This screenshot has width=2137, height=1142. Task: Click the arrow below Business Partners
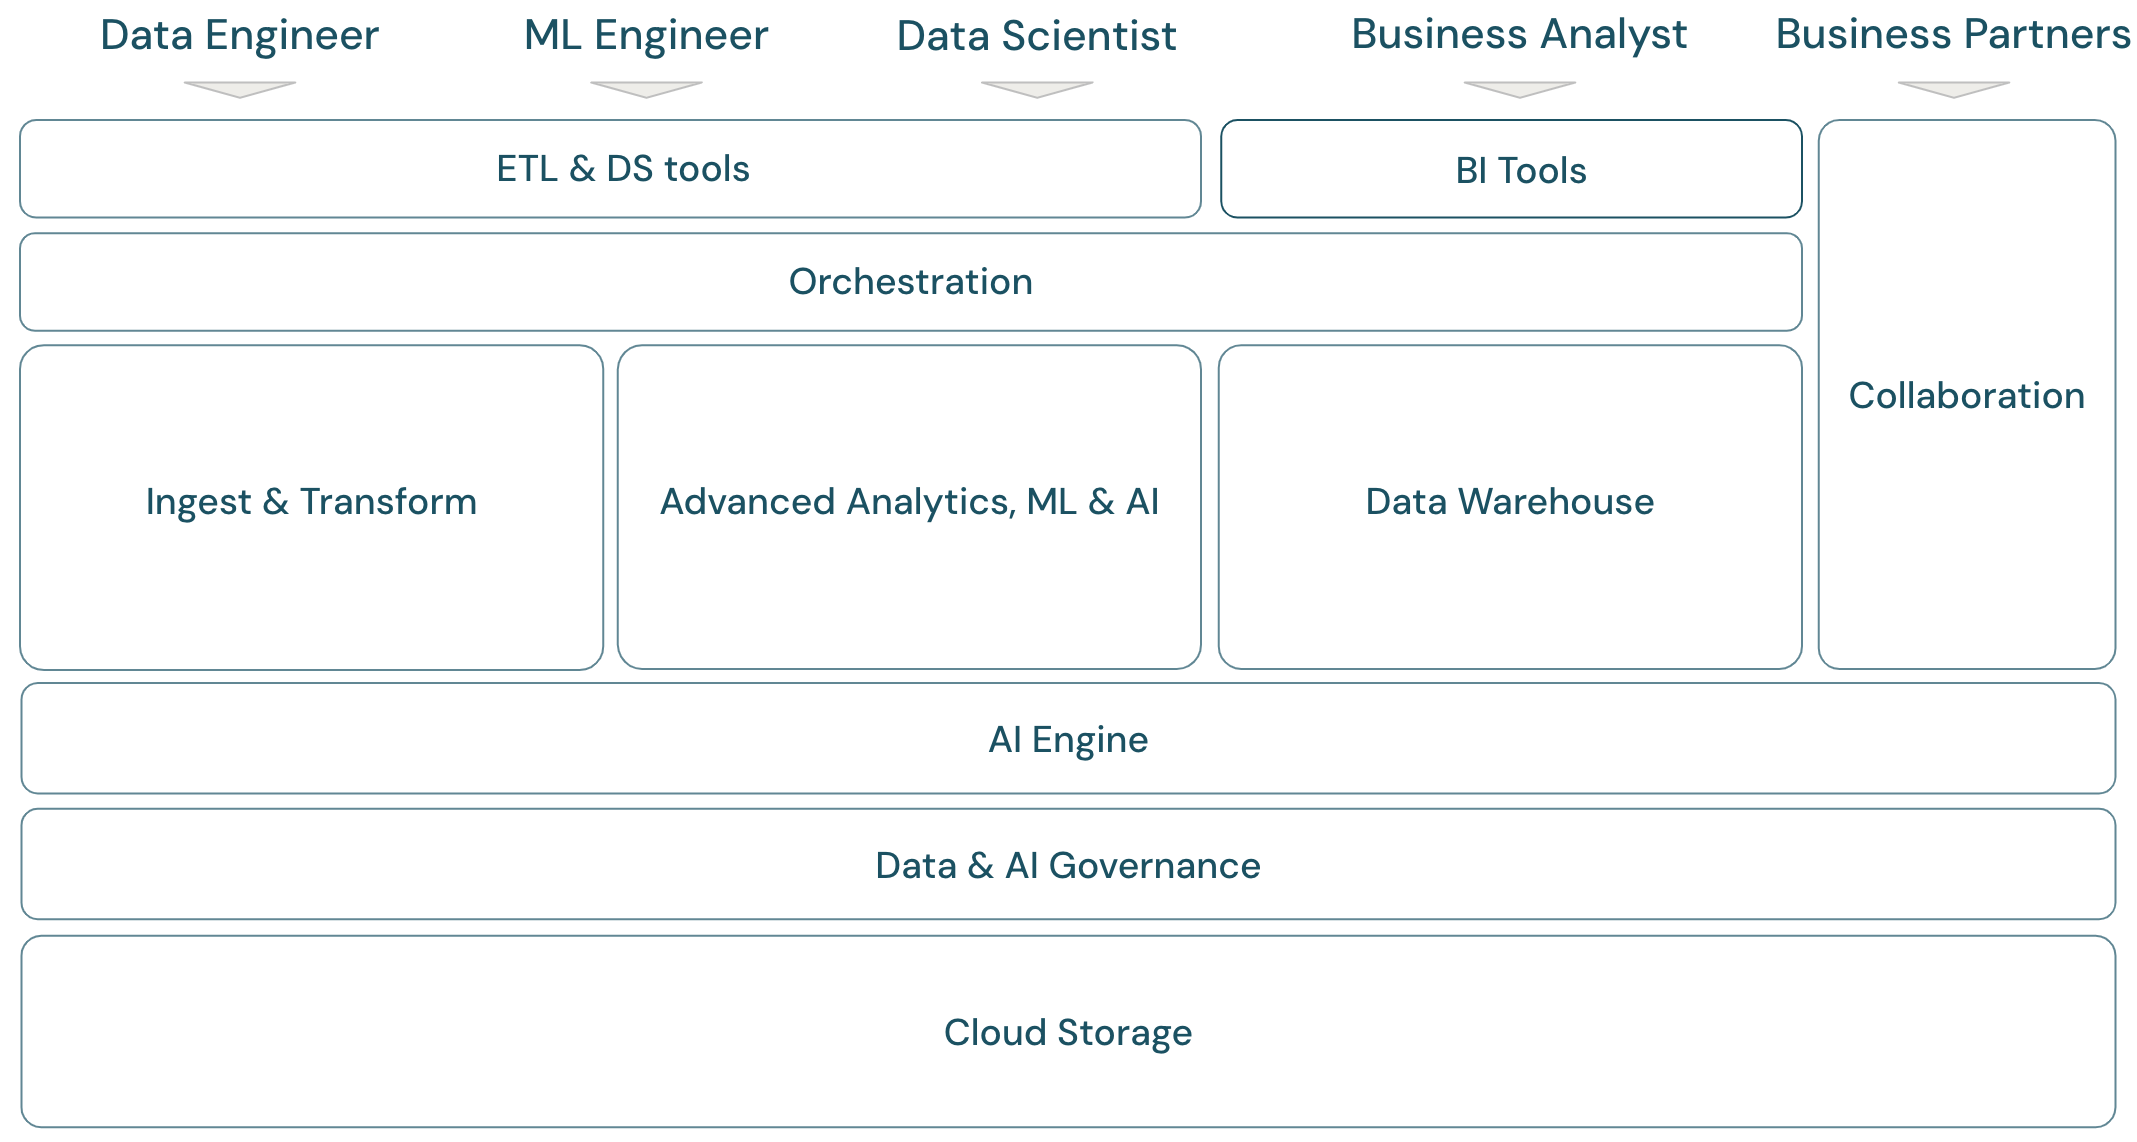(x=1953, y=89)
